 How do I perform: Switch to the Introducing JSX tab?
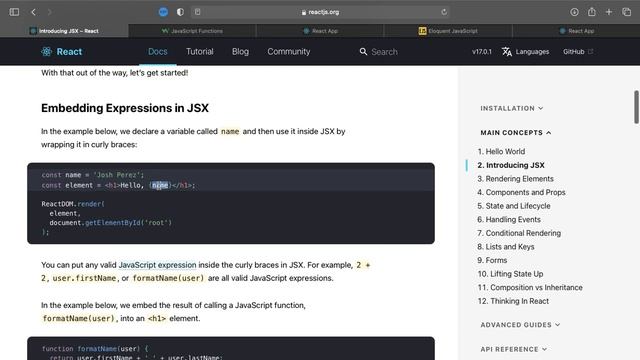[64, 31]
